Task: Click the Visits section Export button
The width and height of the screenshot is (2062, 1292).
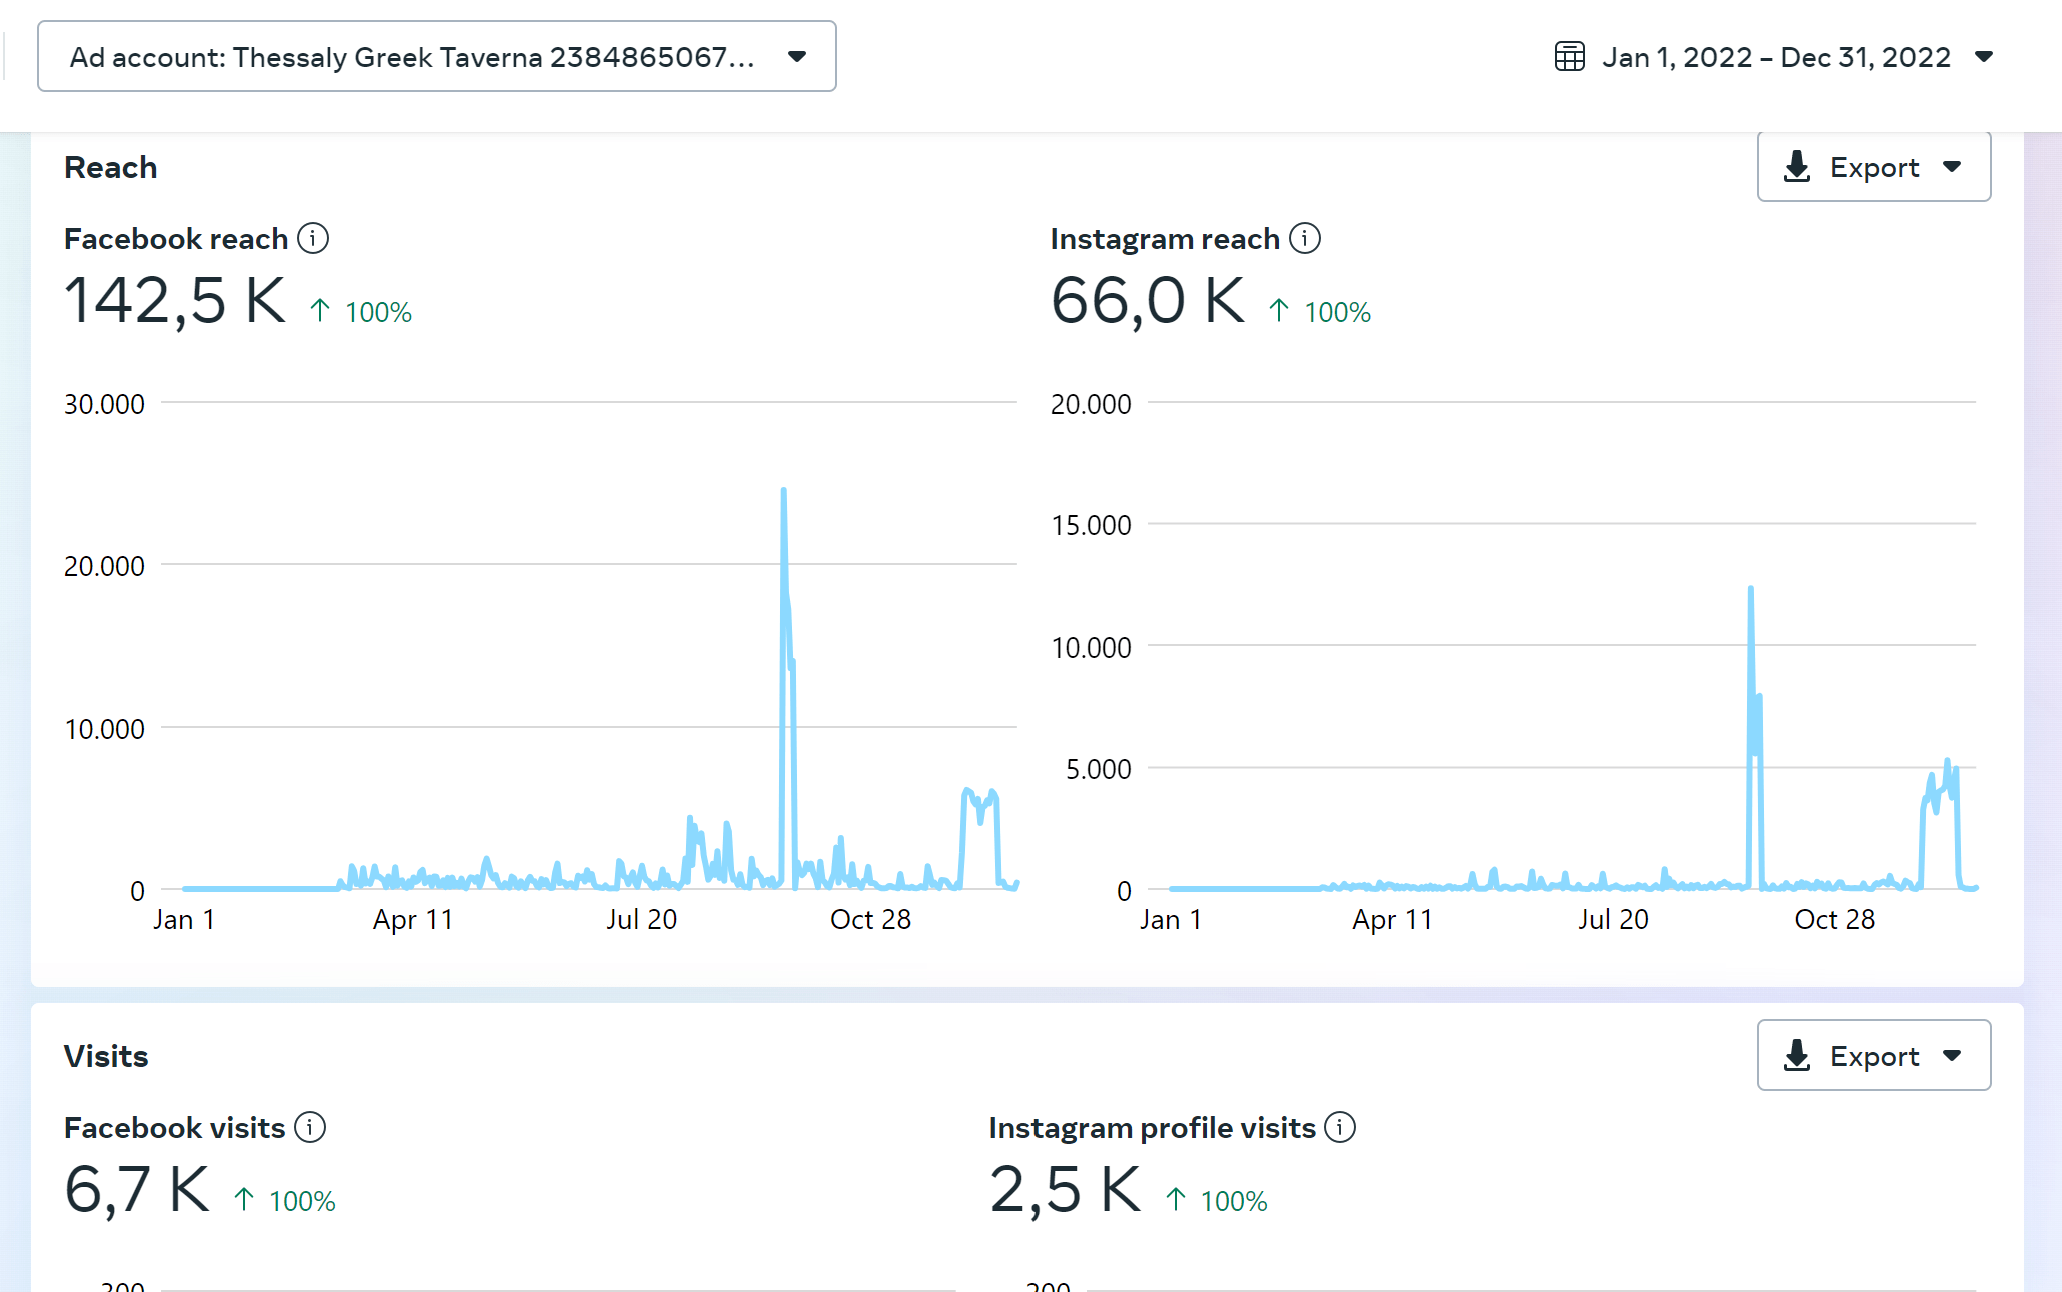Action: (x=1873, y=1055)
